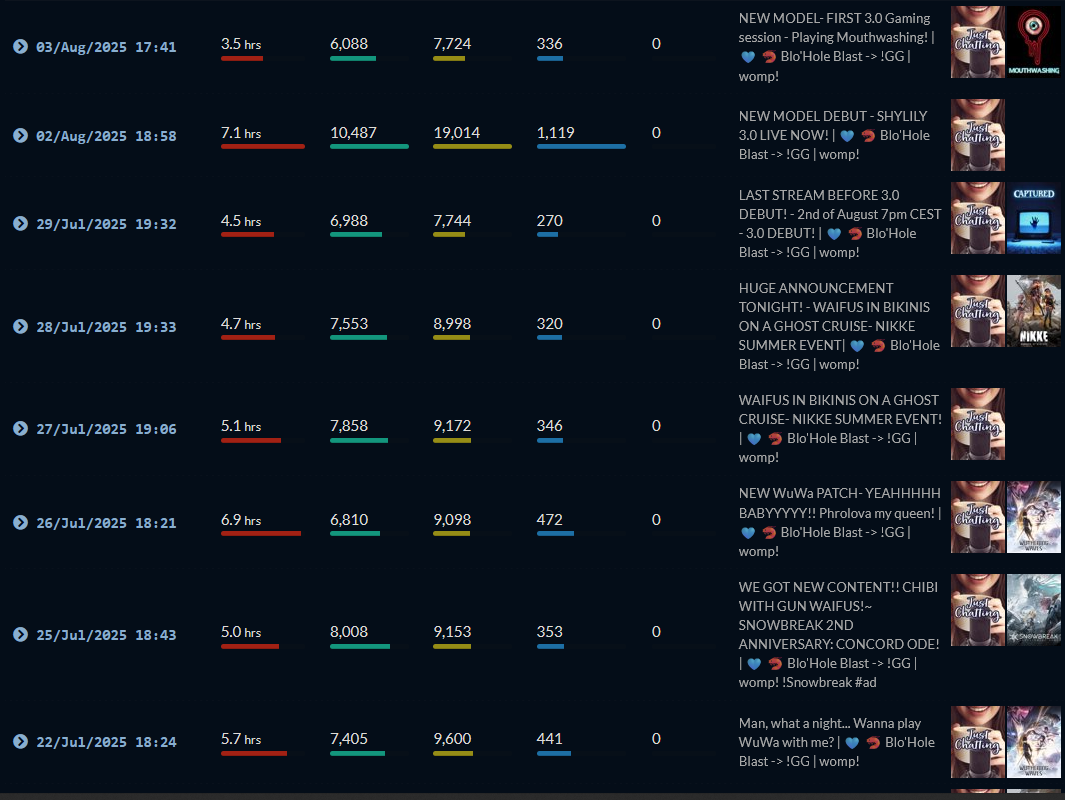
Task: Open title 'WE GOT NEW CONTENT!! CHIBI WITH GUN WAIFUS!'
Action: pyautogui.click(x=840, y=634)
